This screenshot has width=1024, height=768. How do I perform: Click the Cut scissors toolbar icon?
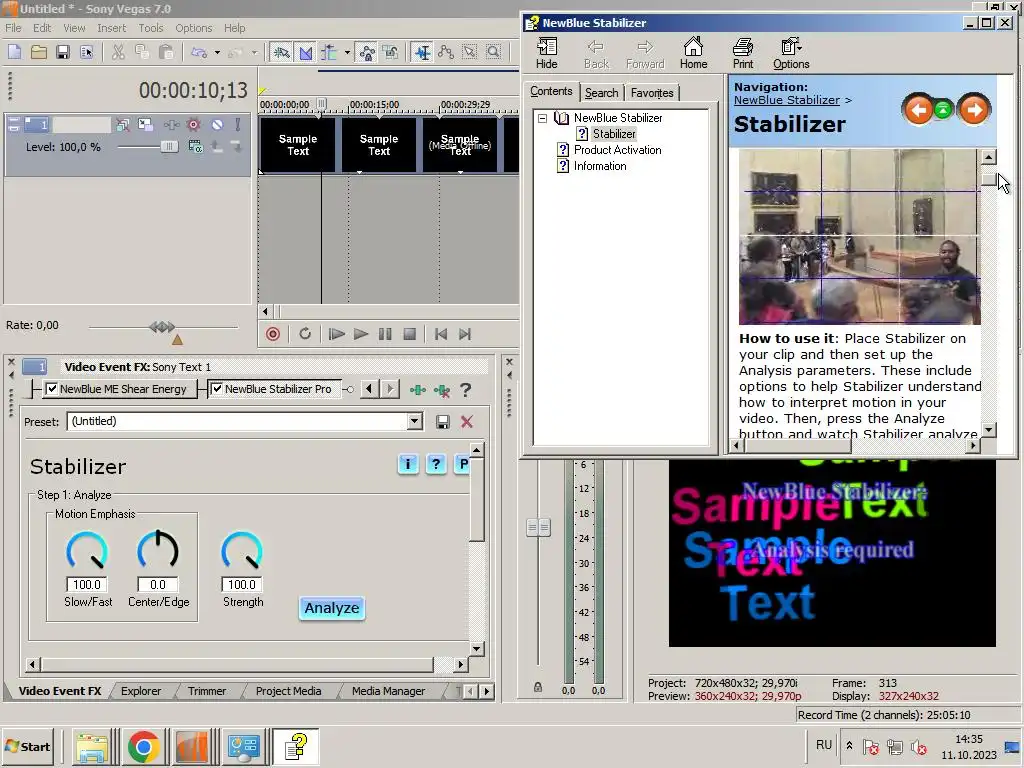click(x=118, y=52)
